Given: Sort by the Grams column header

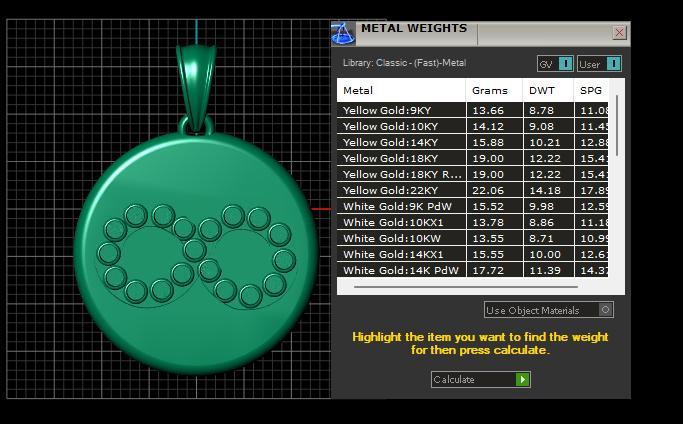Looking at the screenshot, I should click(x=494, y=91).
